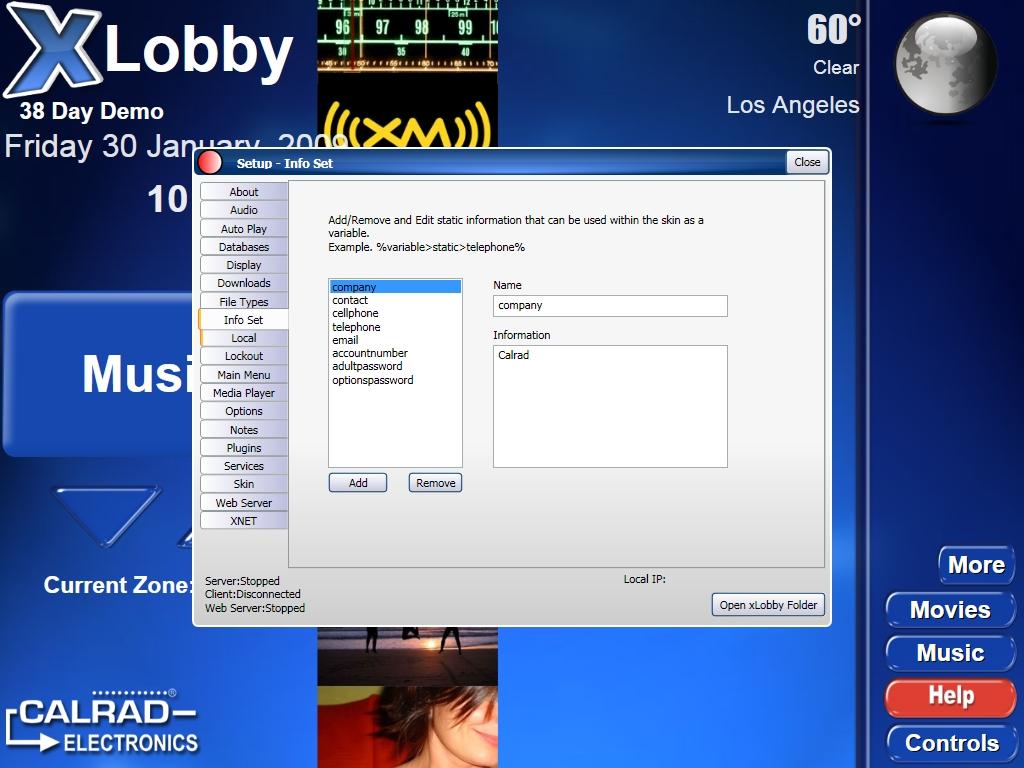Open the Notes setup tab
The height and width of the screenshot is (768, 1024).
click(244, 430)
